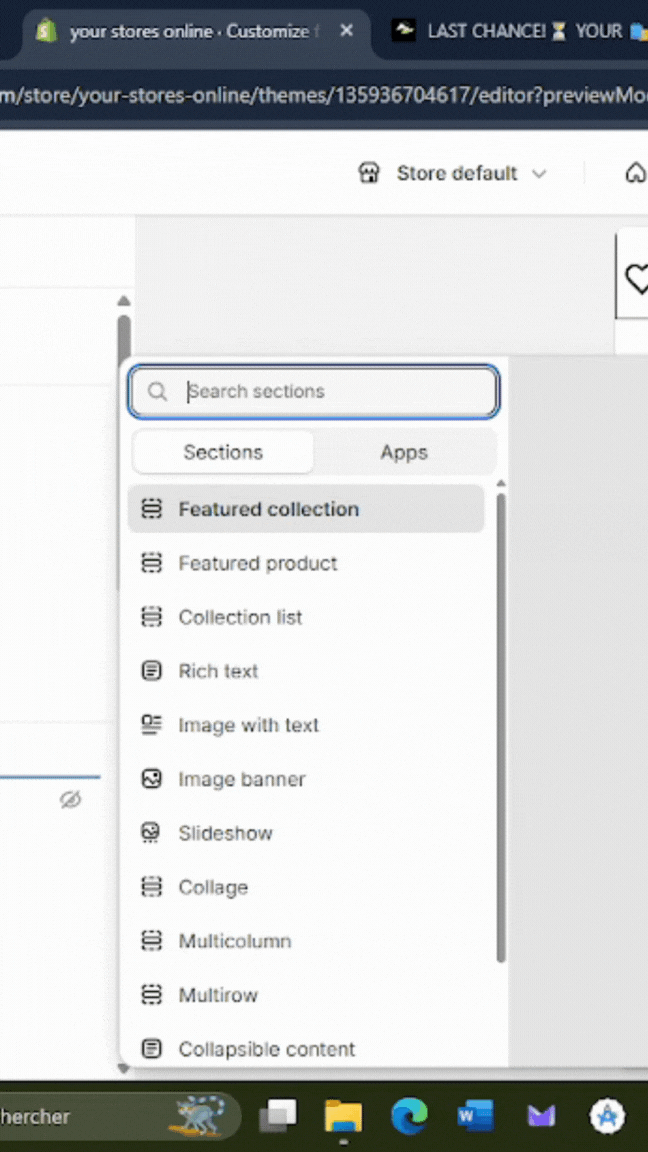The image size is (648, 1152).
Task: Open the Store default dropdown
Action: coord(470,173)
